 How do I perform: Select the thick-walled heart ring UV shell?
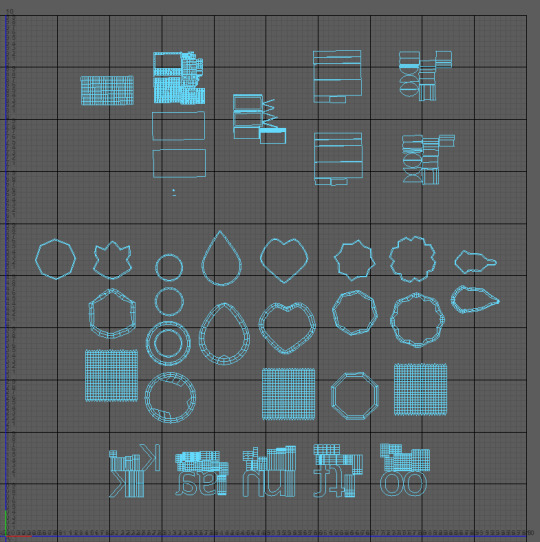pos(287,328)
